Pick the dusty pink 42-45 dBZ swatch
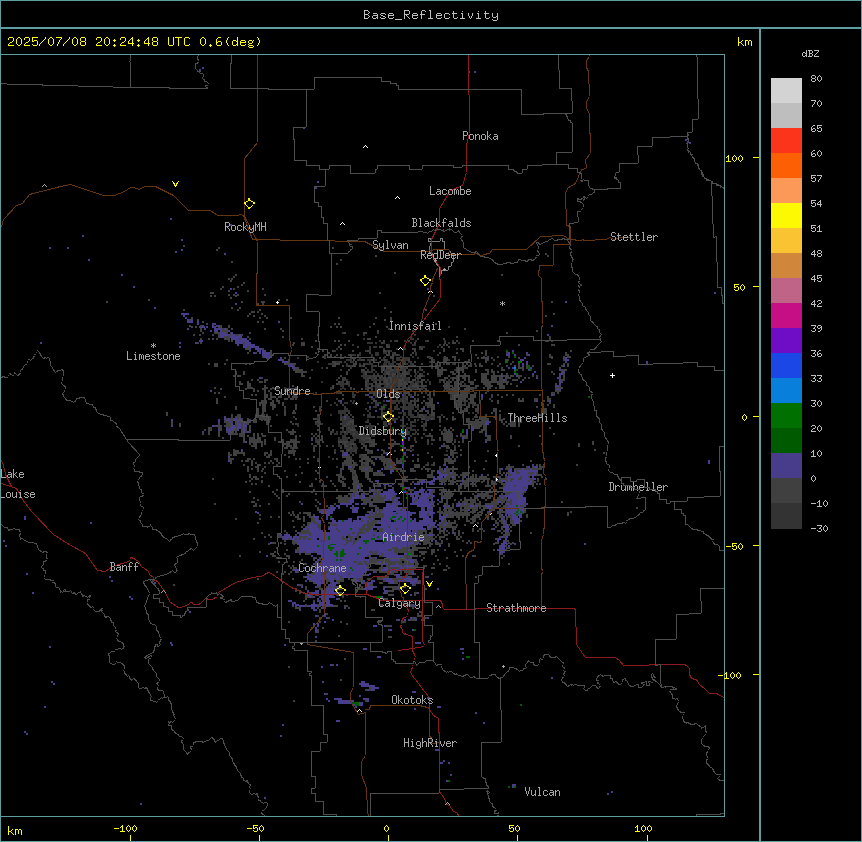This screenshot has width=862, height=842. 786,290
